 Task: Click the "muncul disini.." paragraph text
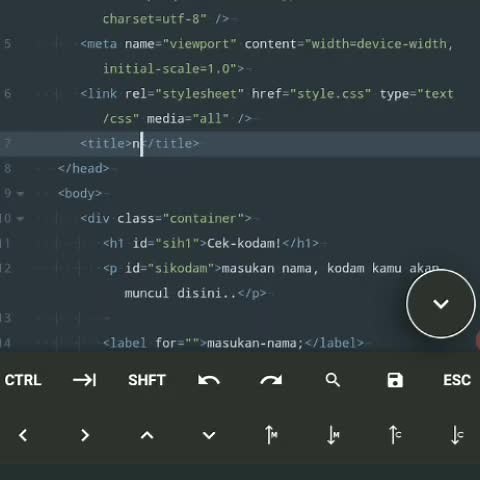(180, 293)
